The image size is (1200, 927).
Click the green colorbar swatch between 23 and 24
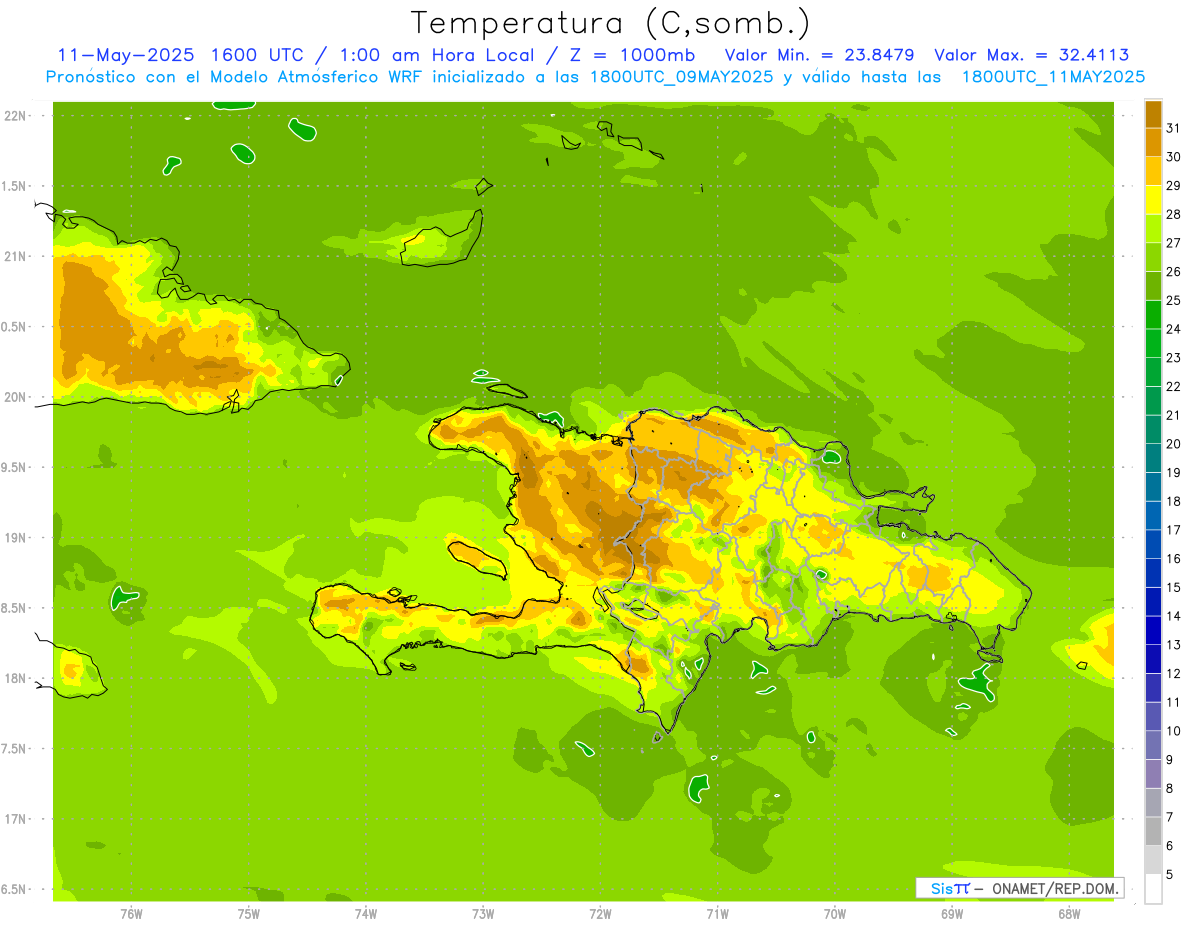click(1153, 343)
